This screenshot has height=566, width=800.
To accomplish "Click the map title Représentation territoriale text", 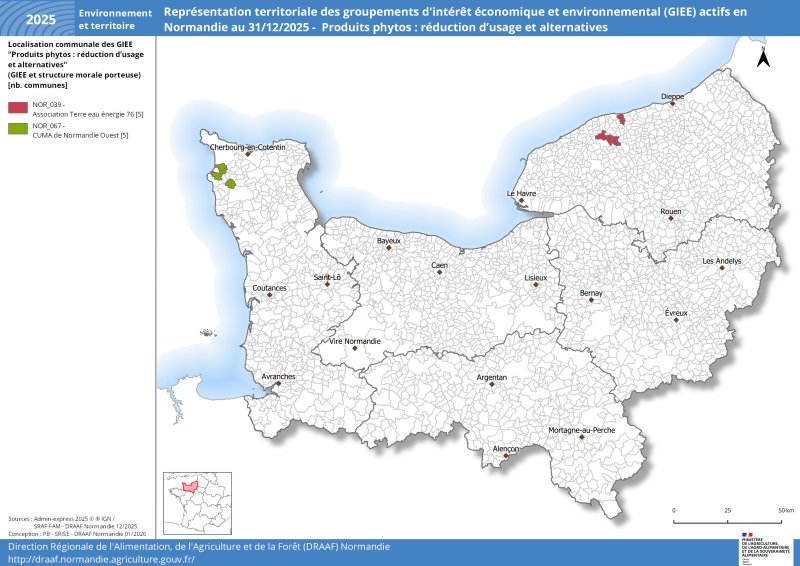I will click(455, 19).
